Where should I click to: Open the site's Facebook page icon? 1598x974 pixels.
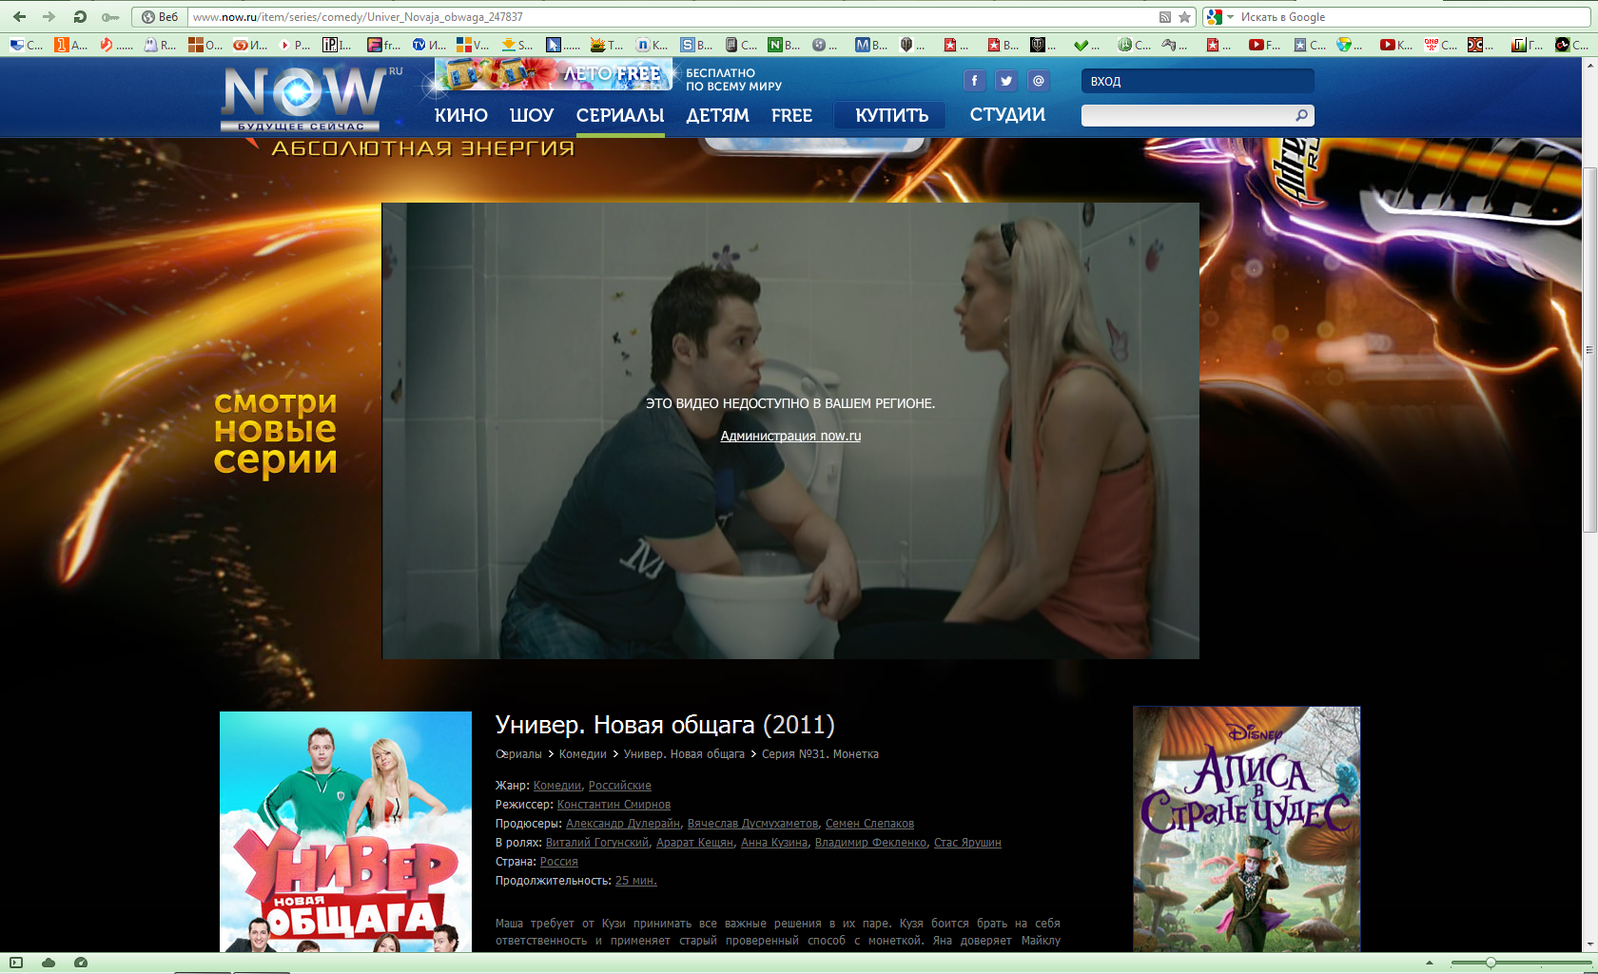[x=974, y=81]
